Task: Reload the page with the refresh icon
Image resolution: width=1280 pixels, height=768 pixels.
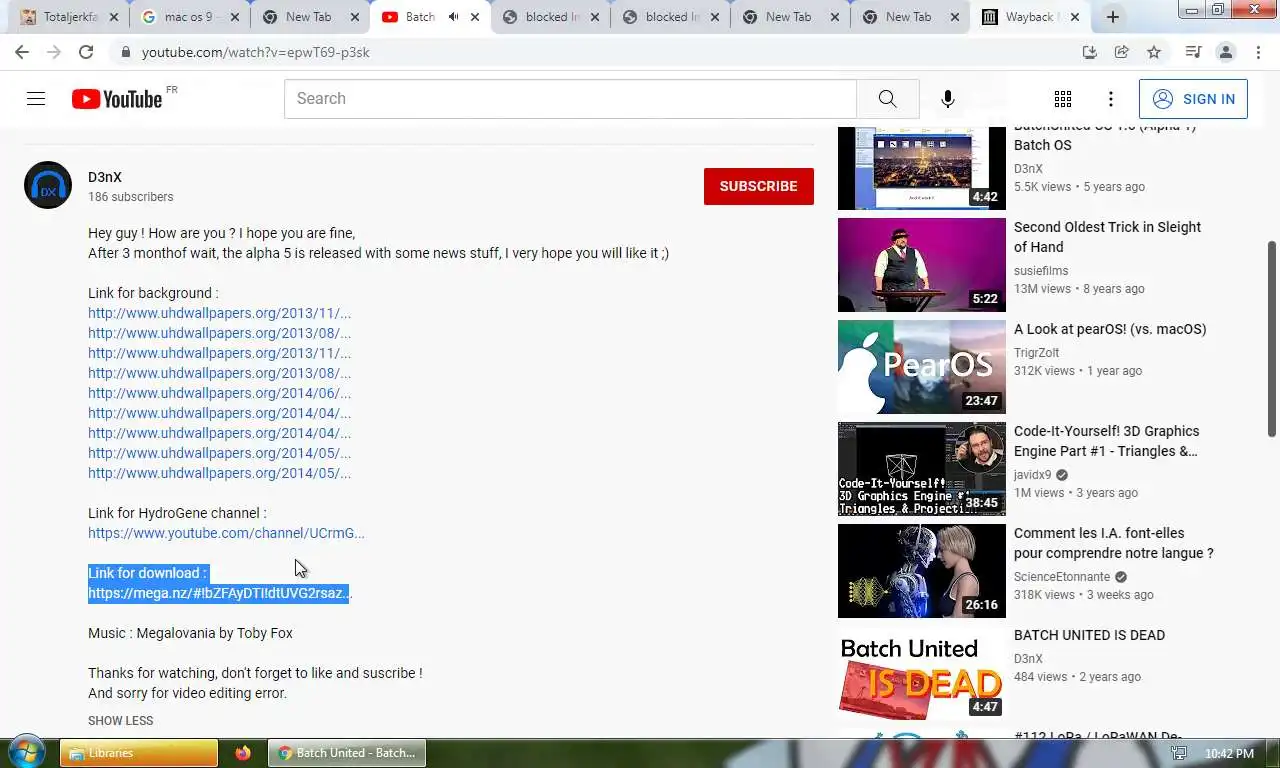Action: pos(86,52)
